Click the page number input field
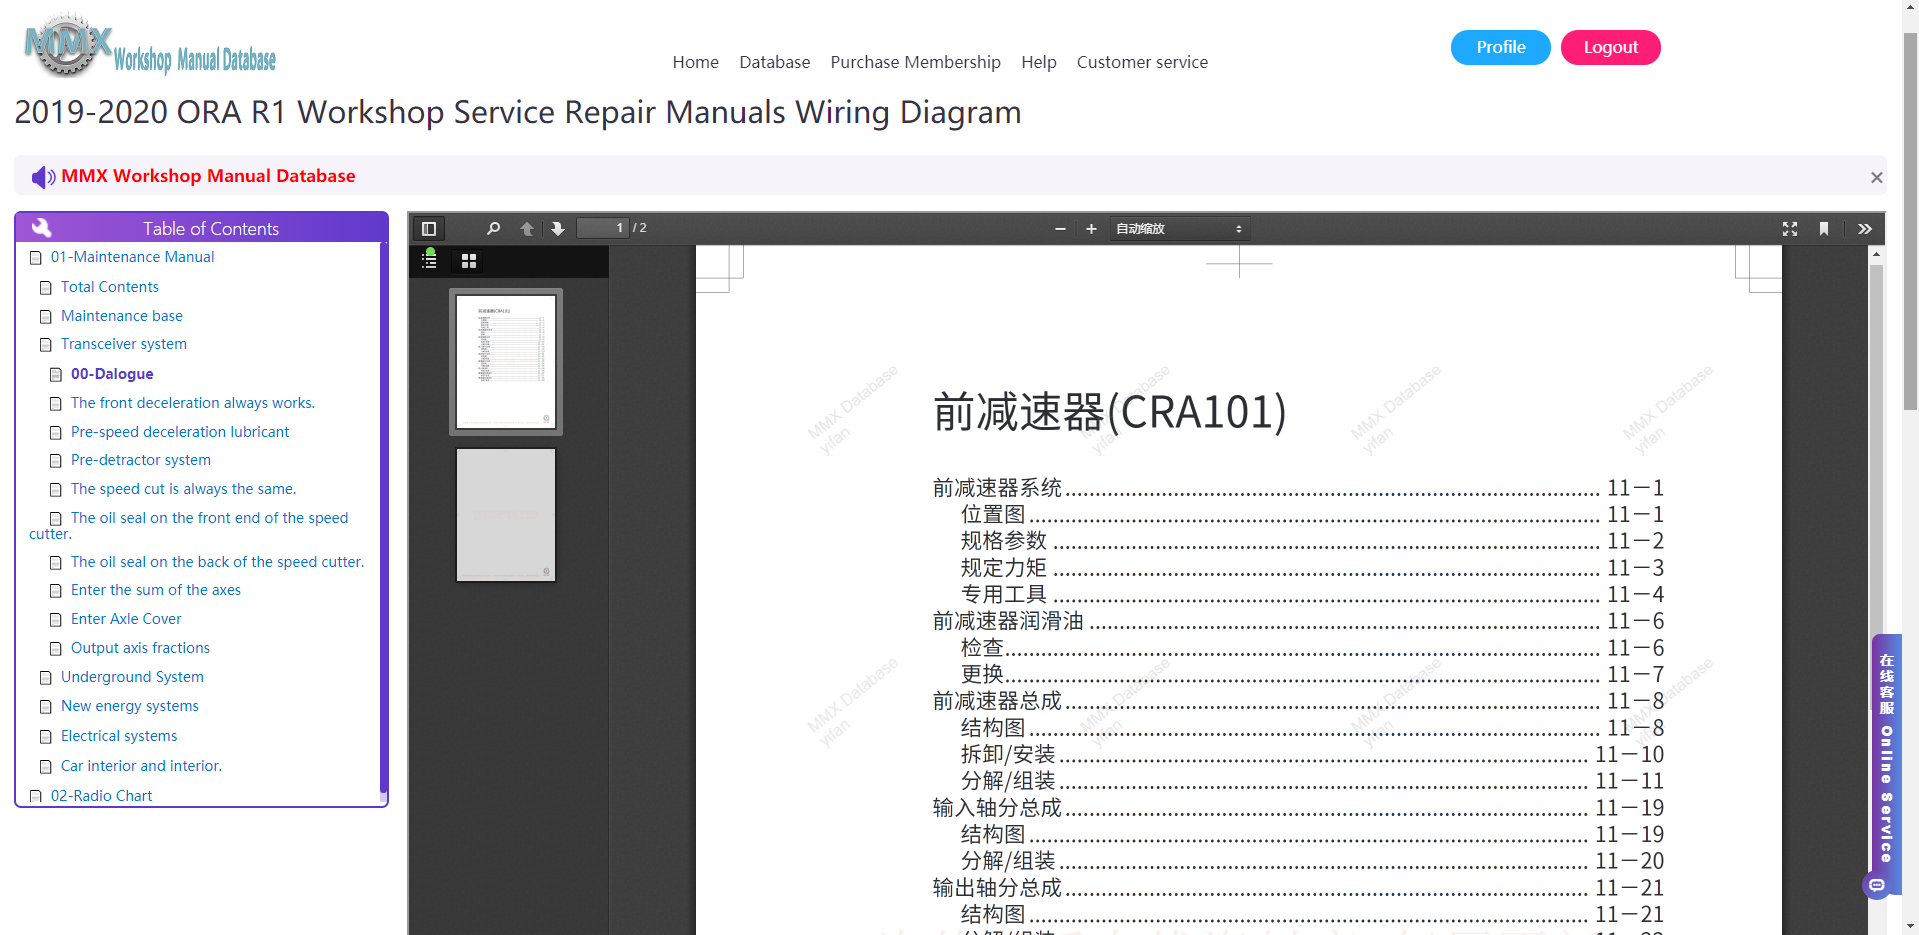This screenshot has height=935, width=1919. pyautogui.click(x=603, y=228)
